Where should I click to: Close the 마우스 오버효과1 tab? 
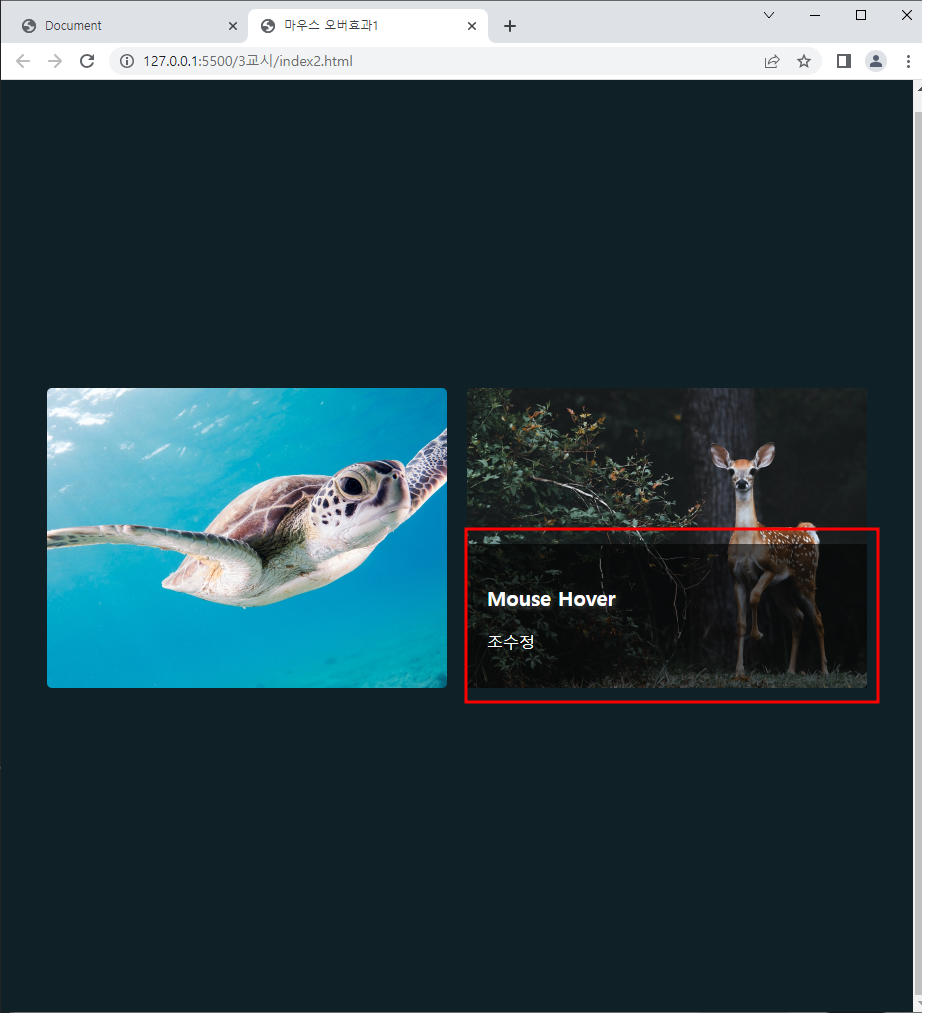click(x=472, y=26)
